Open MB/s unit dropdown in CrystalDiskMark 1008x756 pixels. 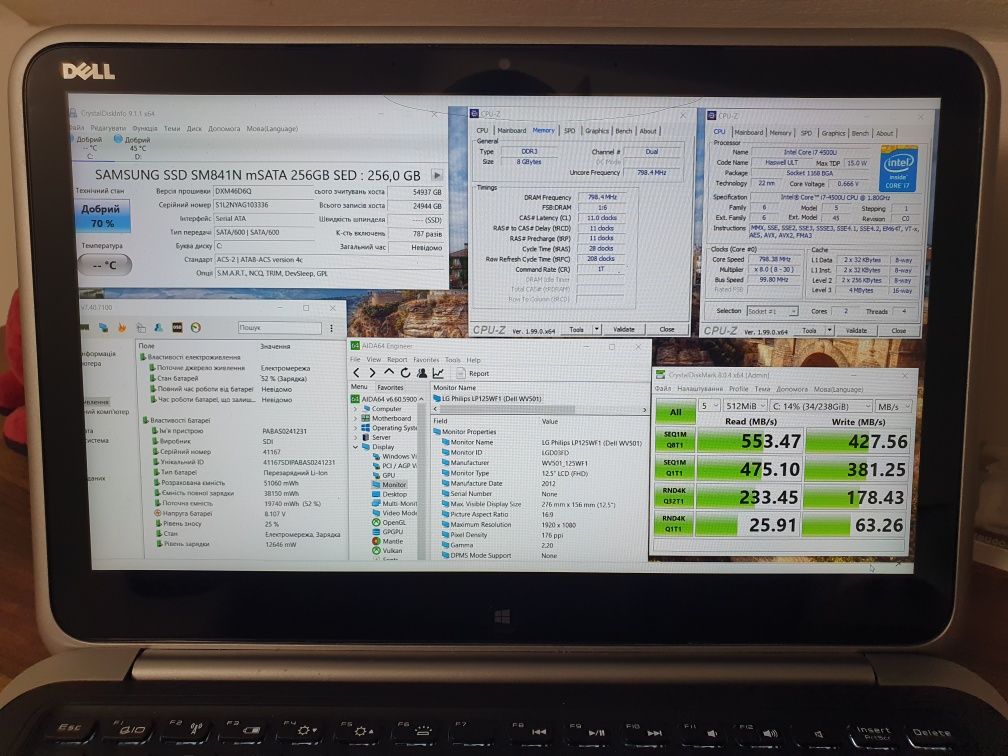click(894, 406)
